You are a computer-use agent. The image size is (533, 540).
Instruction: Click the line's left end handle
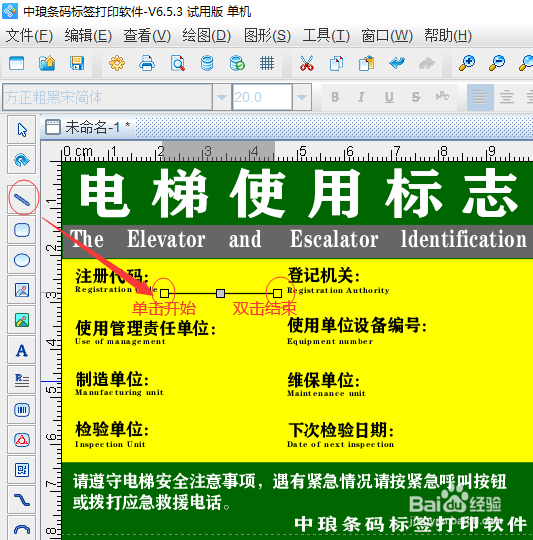[x=165, y=293]
